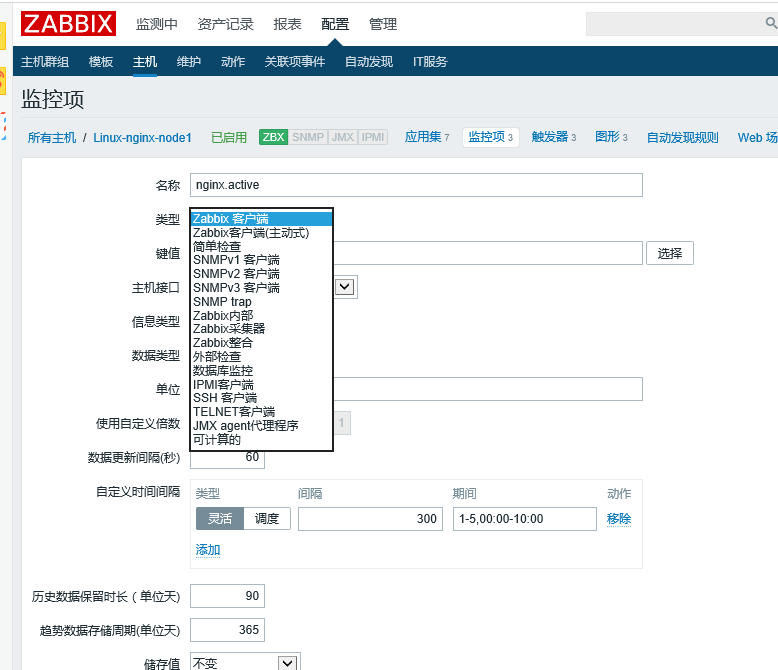Select 可计算的 option
This screenshot has width=778, height=670.
(x=261, y=440)
